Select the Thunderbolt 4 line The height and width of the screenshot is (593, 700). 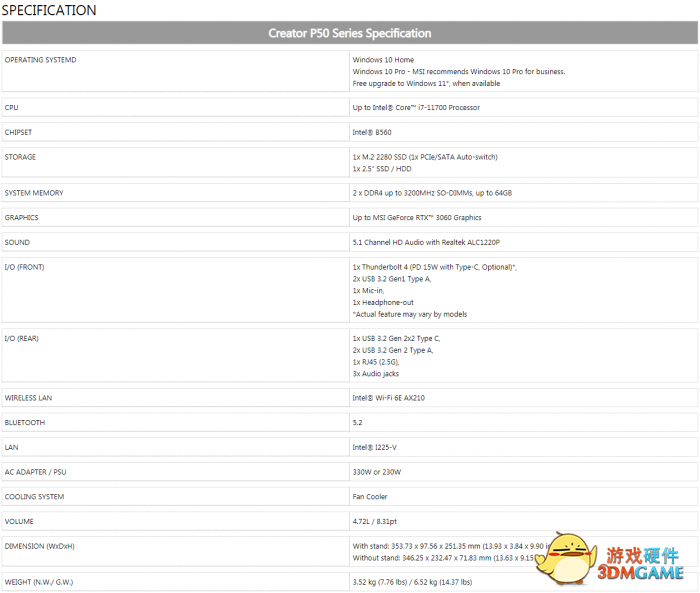(x=434, y=267)
